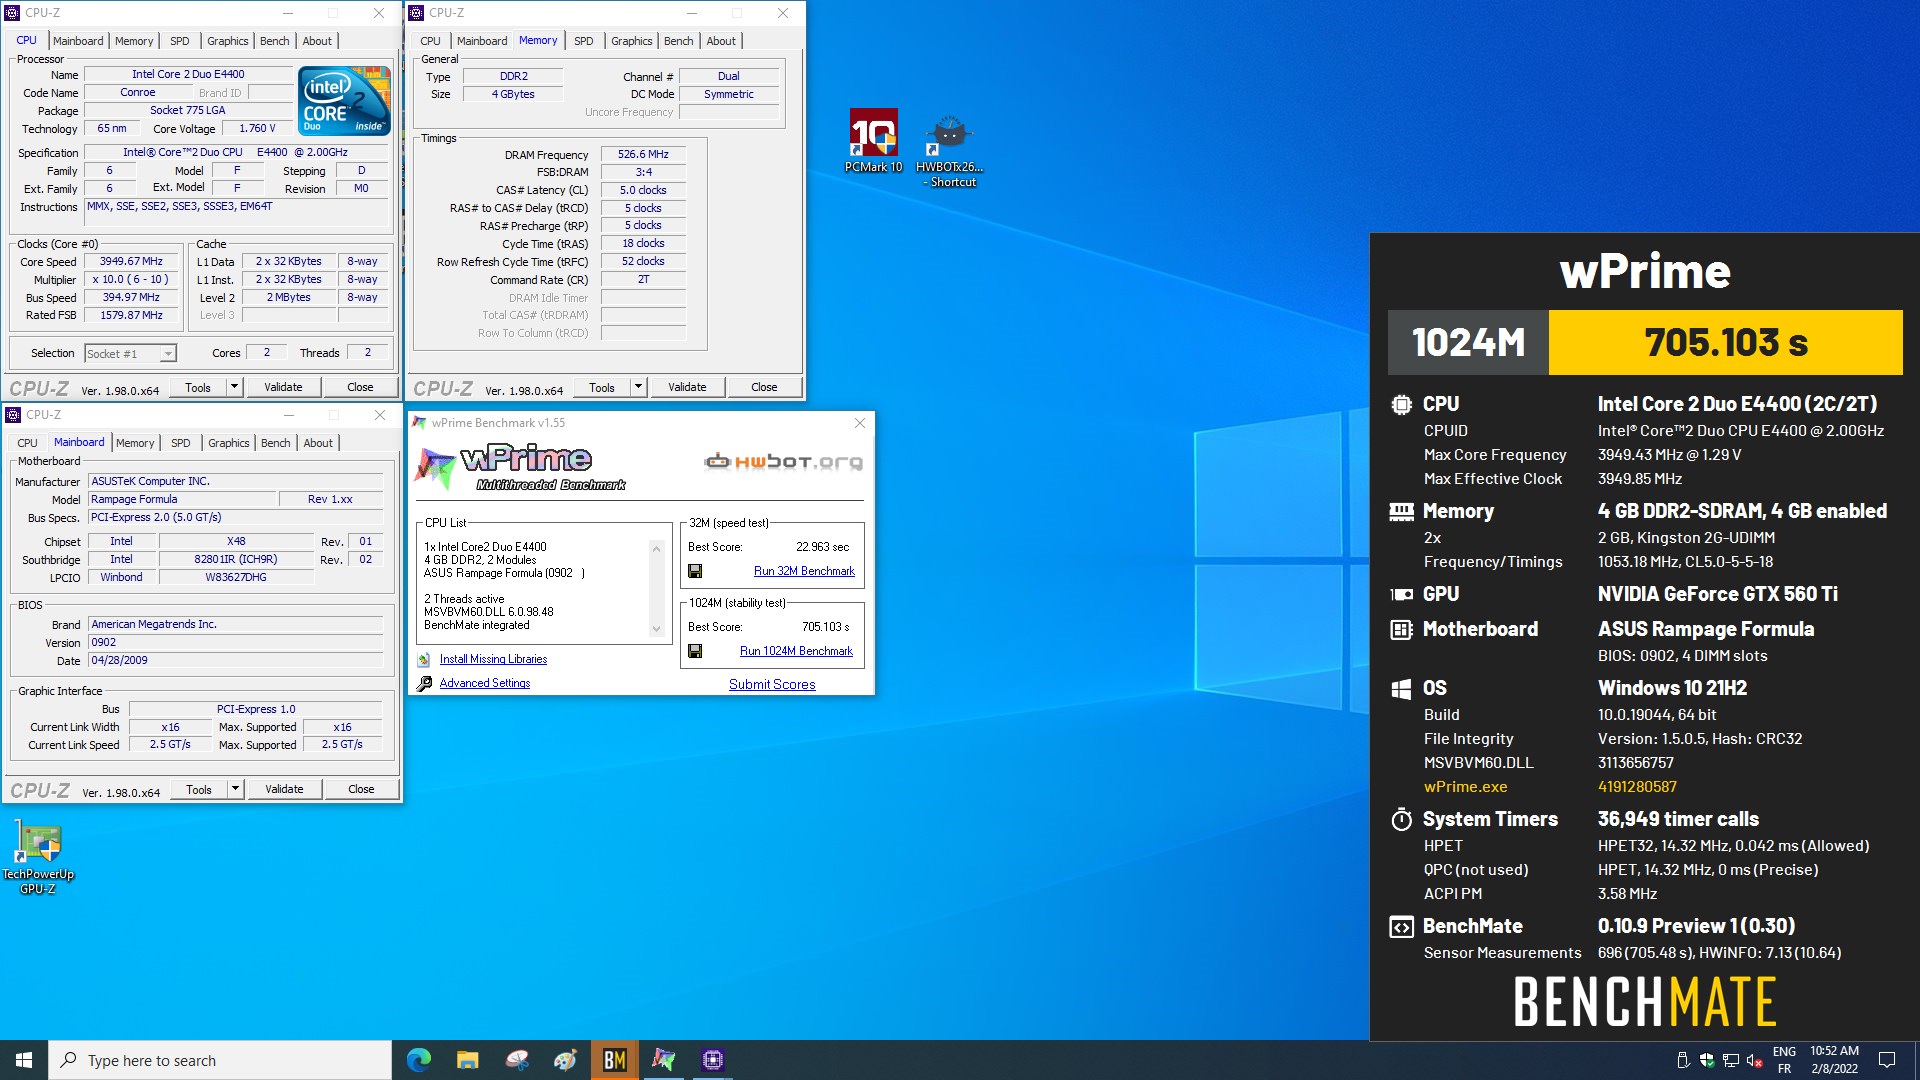Click the save icon for the 32M score

(x=695, y=571)
